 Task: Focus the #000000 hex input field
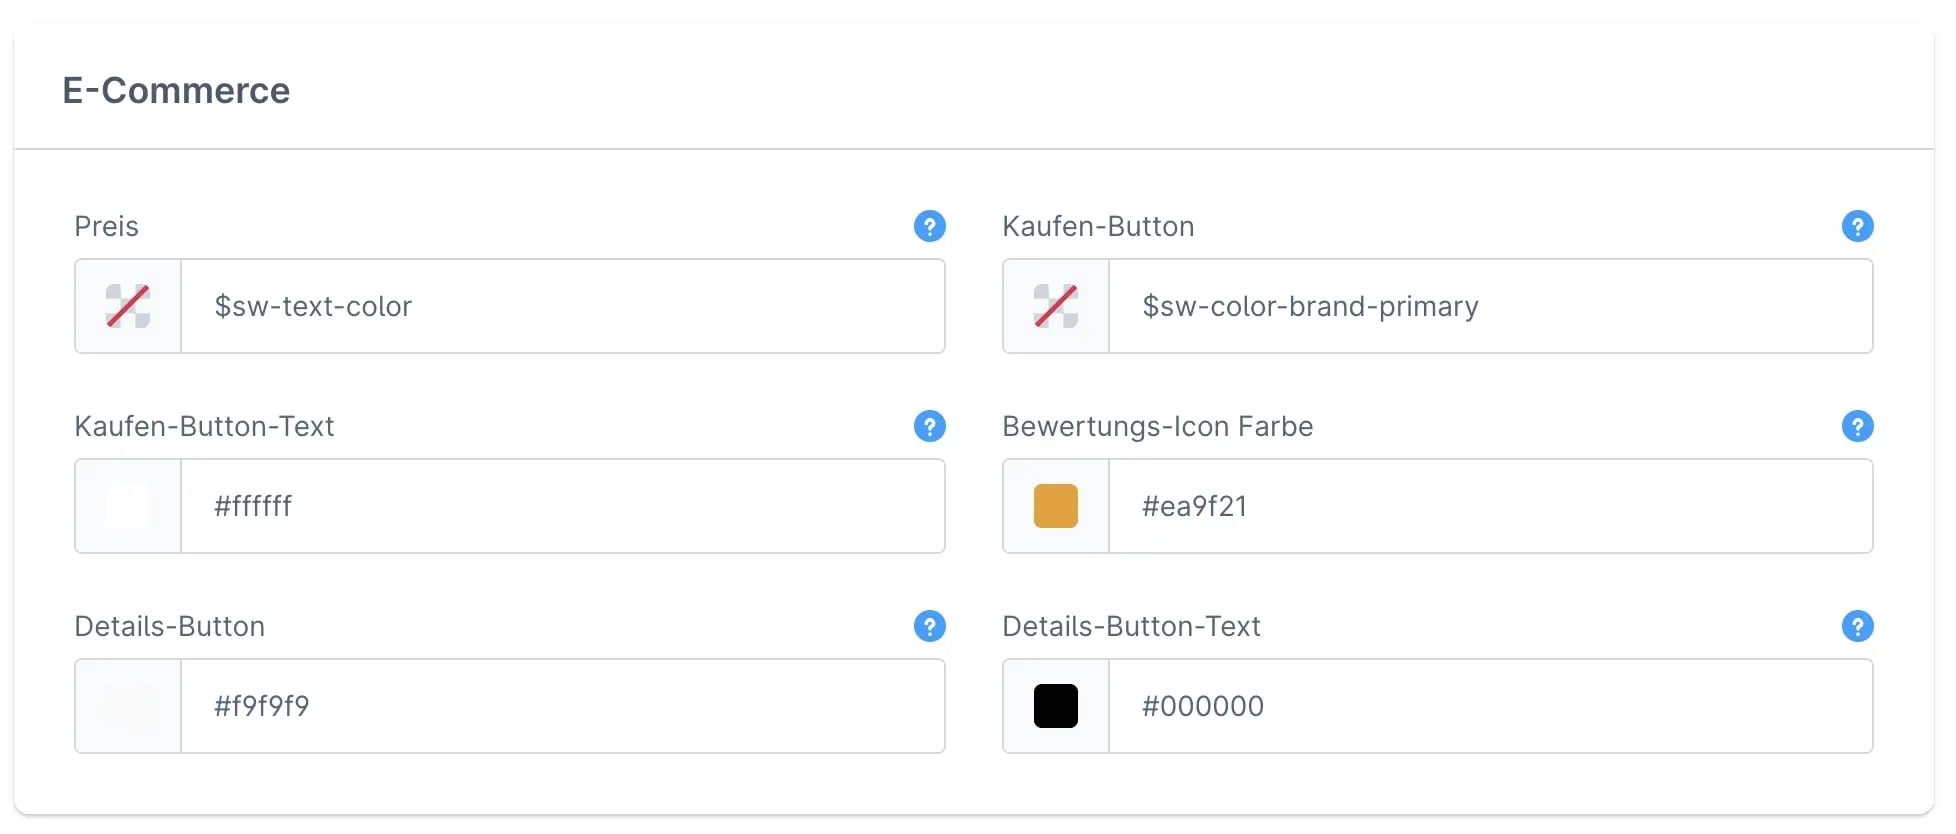point(1490,706)
